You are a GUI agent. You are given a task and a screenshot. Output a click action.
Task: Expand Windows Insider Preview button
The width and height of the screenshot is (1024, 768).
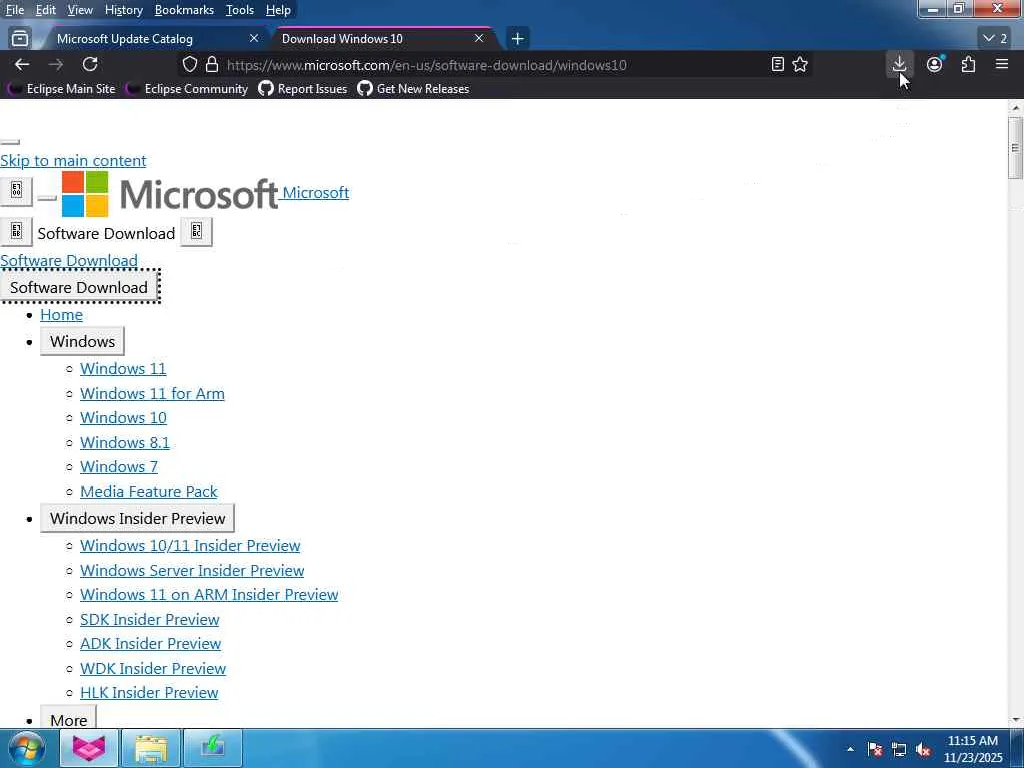point(137,519)
